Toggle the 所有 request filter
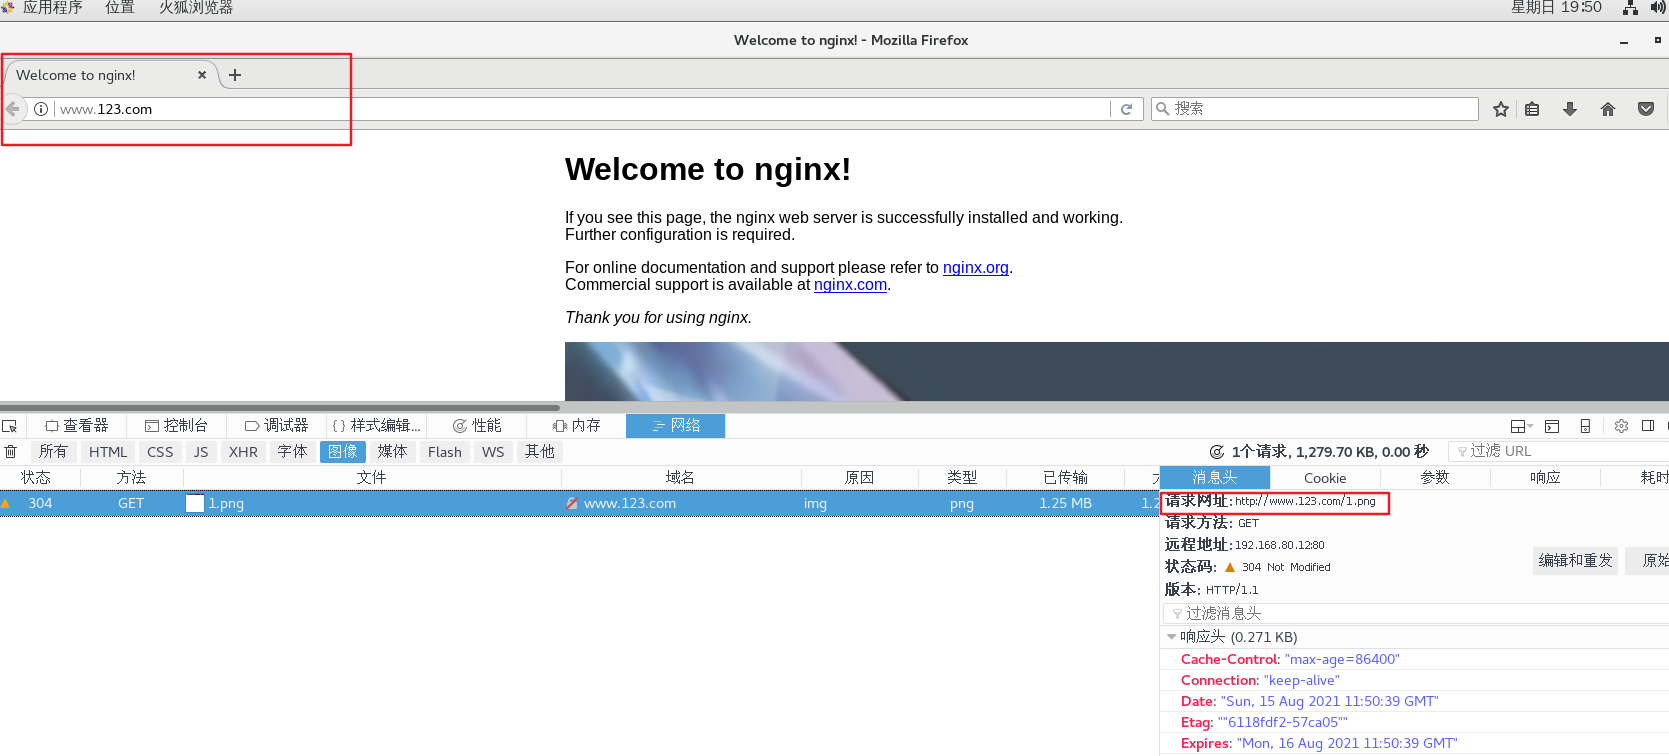The width and height of the screenshot is (1669, 756). click(x=53, y=452)
